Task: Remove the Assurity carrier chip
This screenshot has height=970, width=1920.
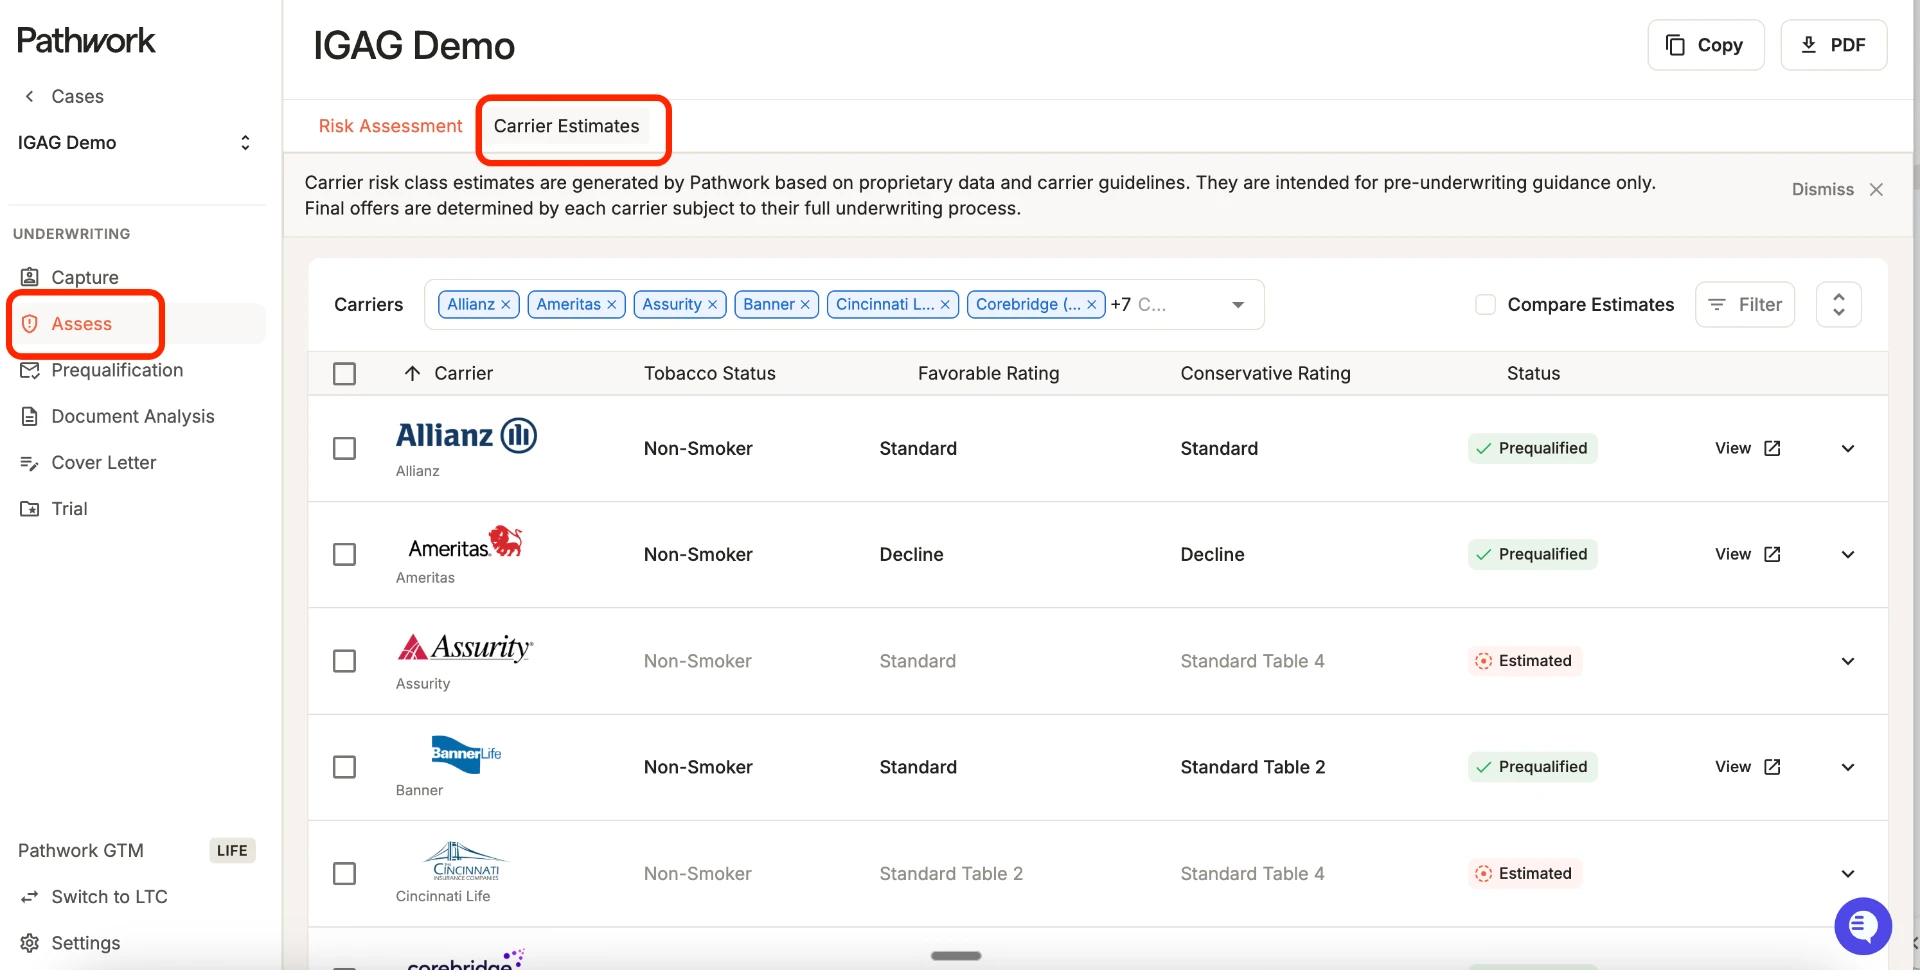Action: (x=713, y=305)
